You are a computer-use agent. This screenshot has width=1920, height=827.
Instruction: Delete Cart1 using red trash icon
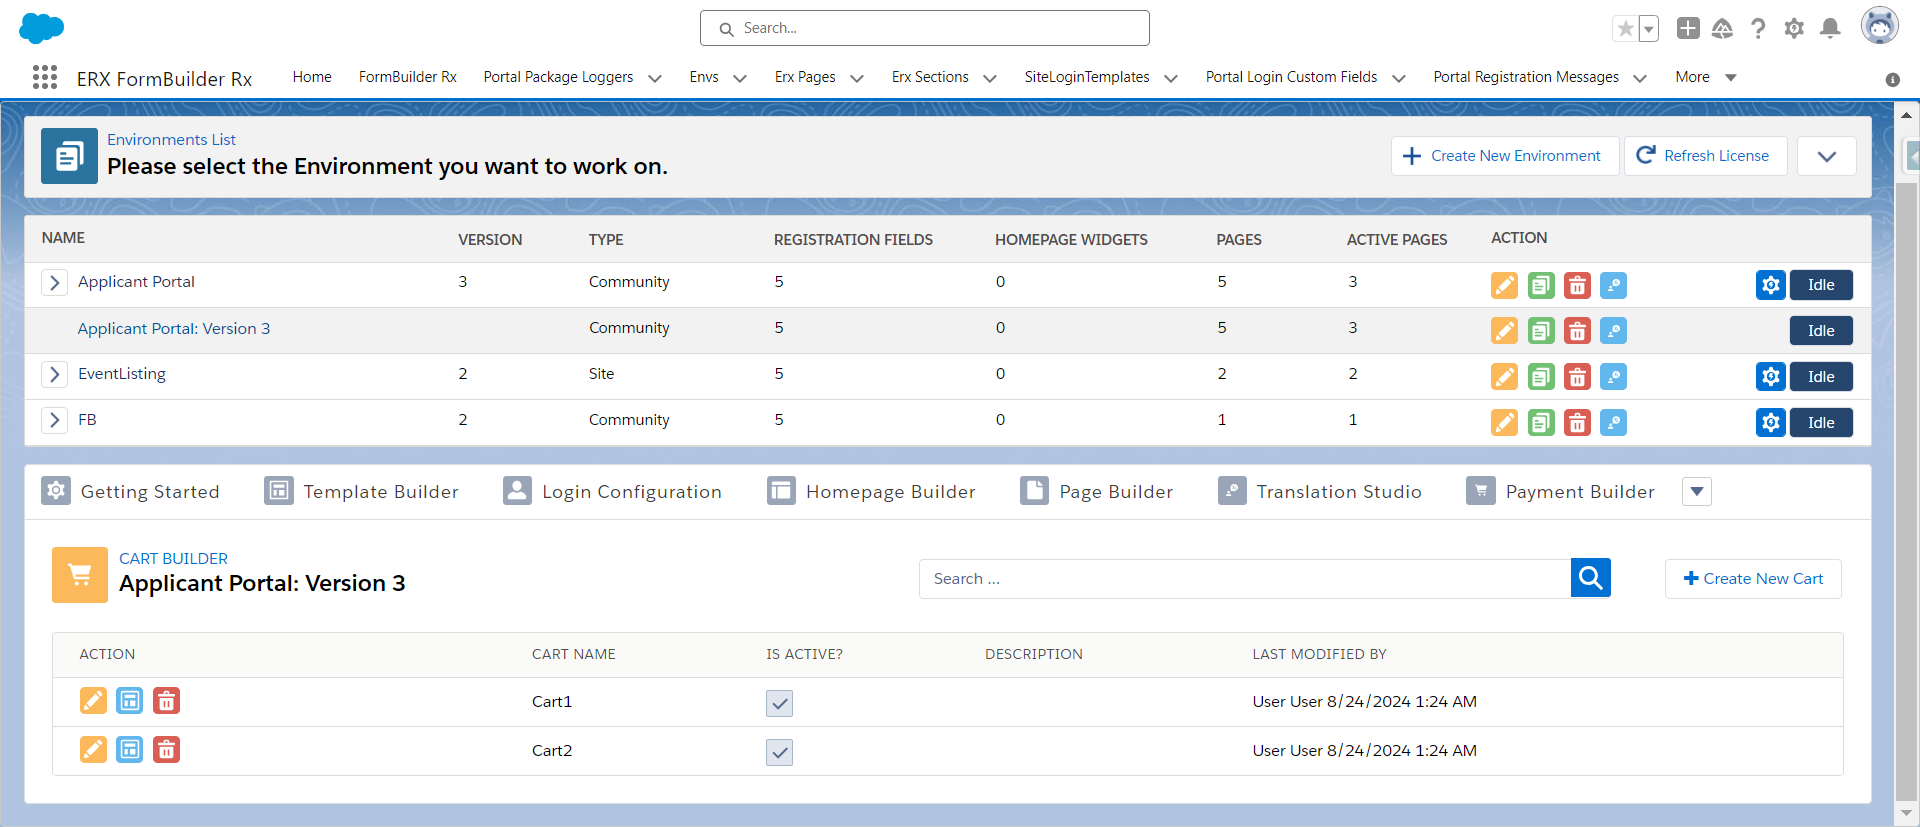tap(166, 701)
